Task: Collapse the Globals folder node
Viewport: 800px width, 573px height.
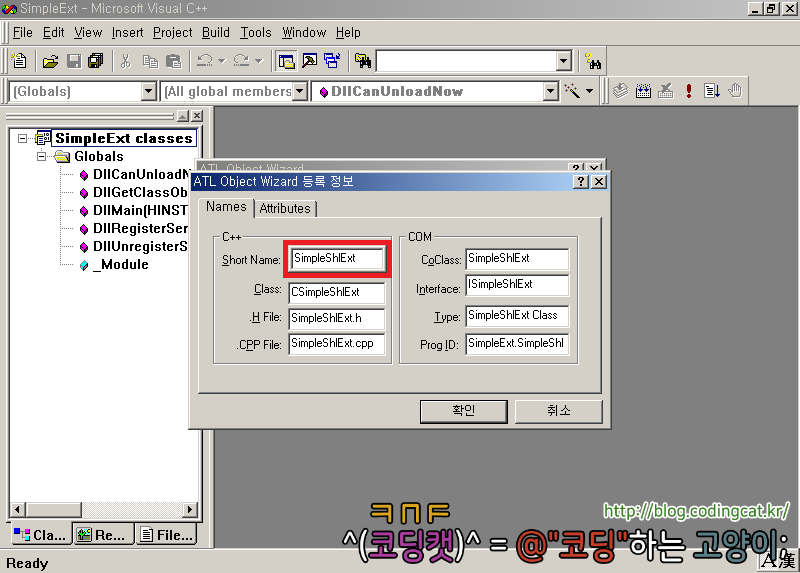Action: [x=41, y=156]
